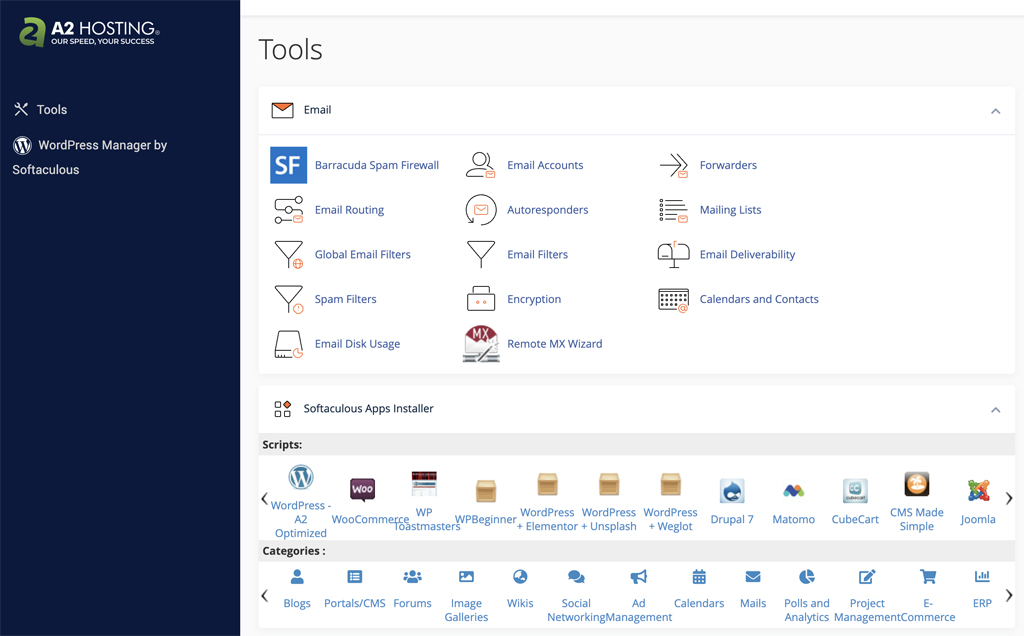Open the Wikis category icon
Viewport: 1024px width, 636px height.
click(x=520, y=577)
